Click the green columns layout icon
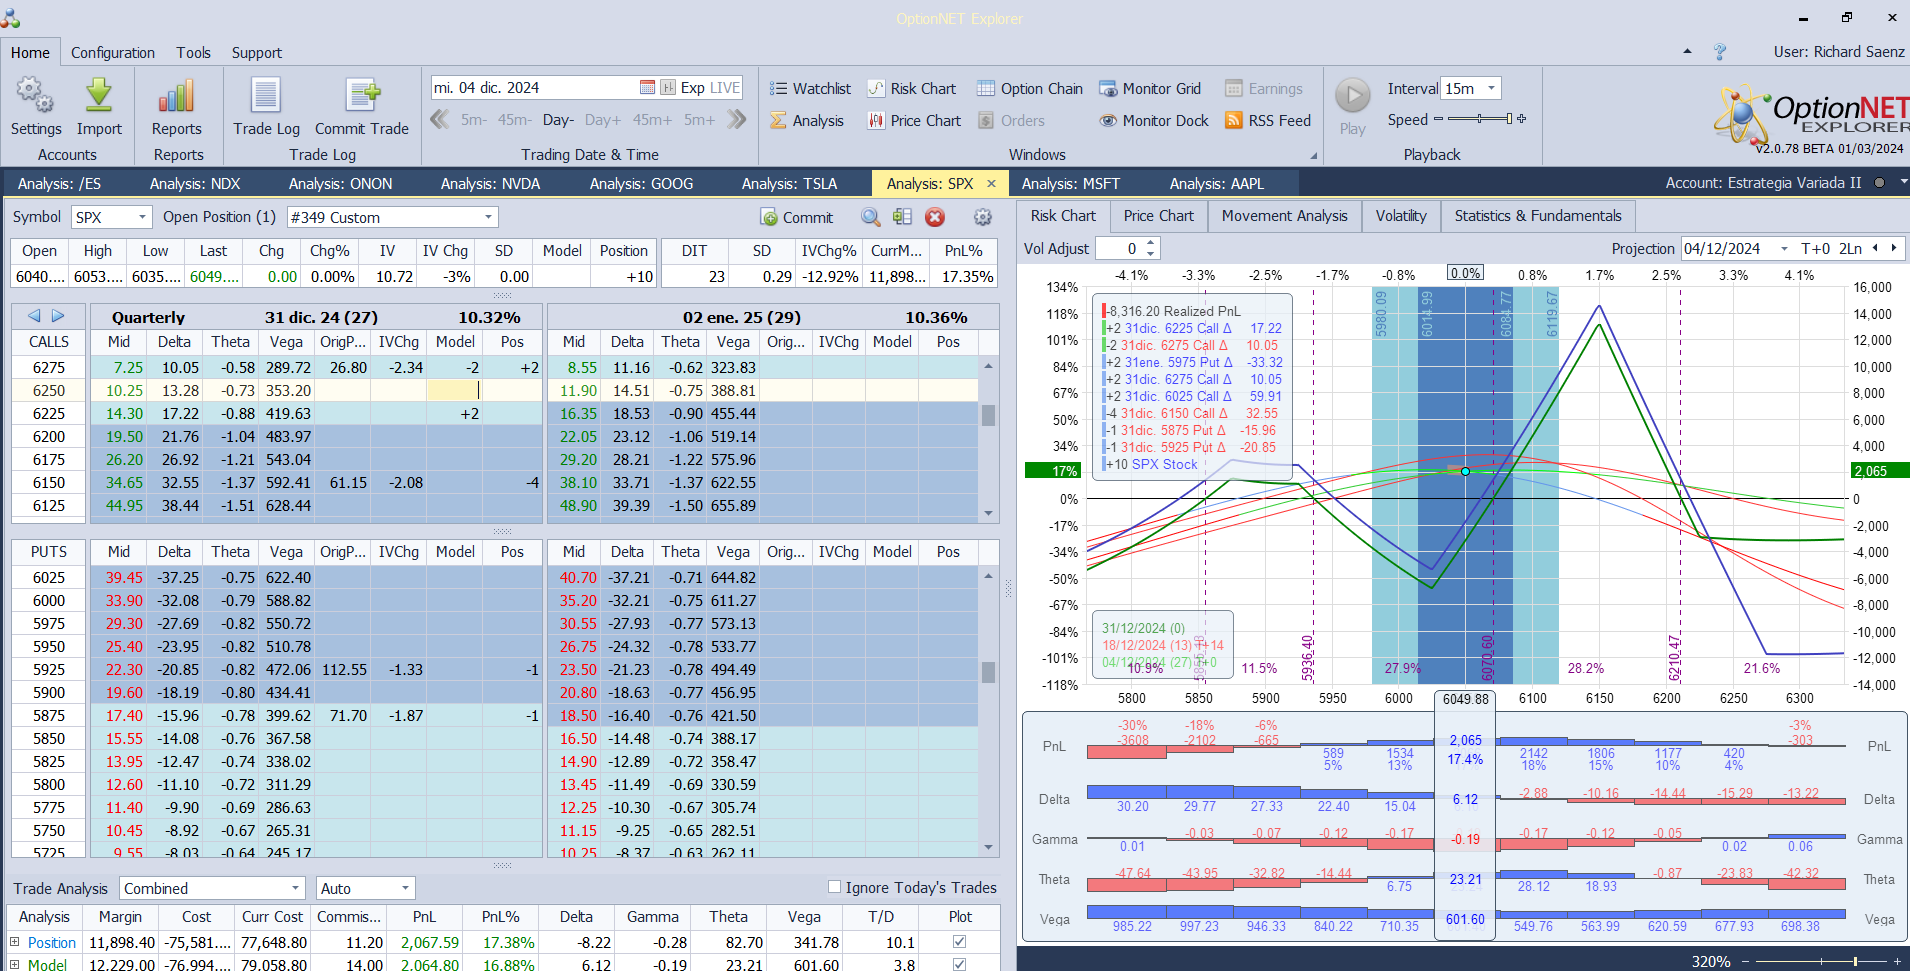 (903, 217)
